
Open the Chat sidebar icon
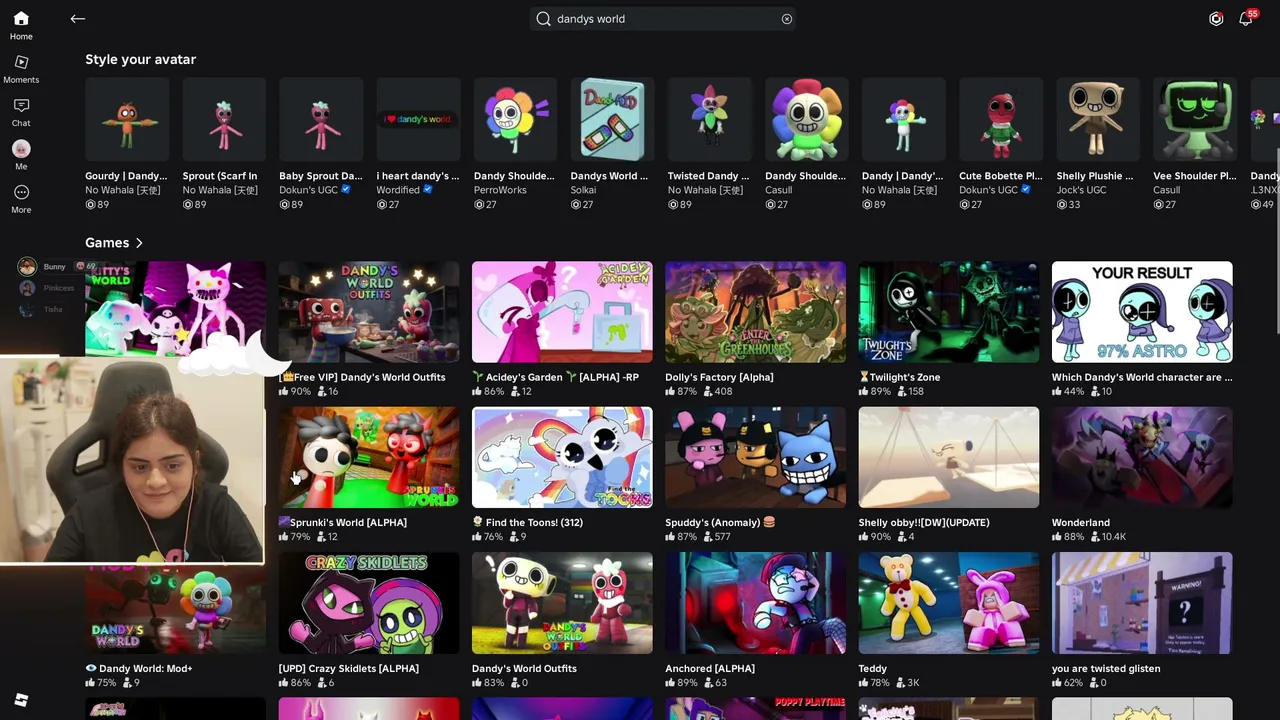point(21,105)
